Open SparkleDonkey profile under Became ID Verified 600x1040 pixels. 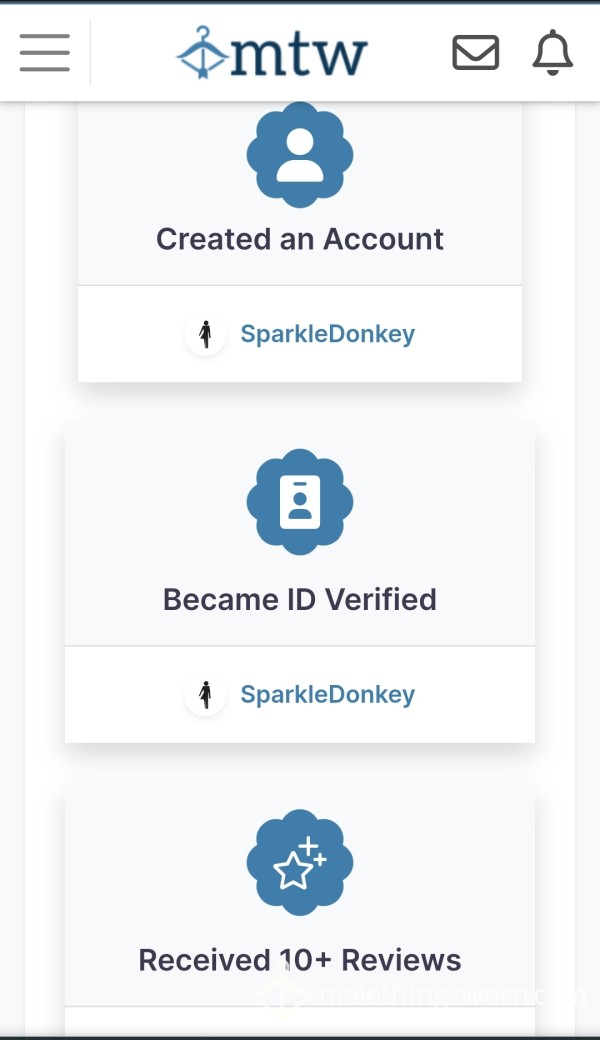[328, 694]
